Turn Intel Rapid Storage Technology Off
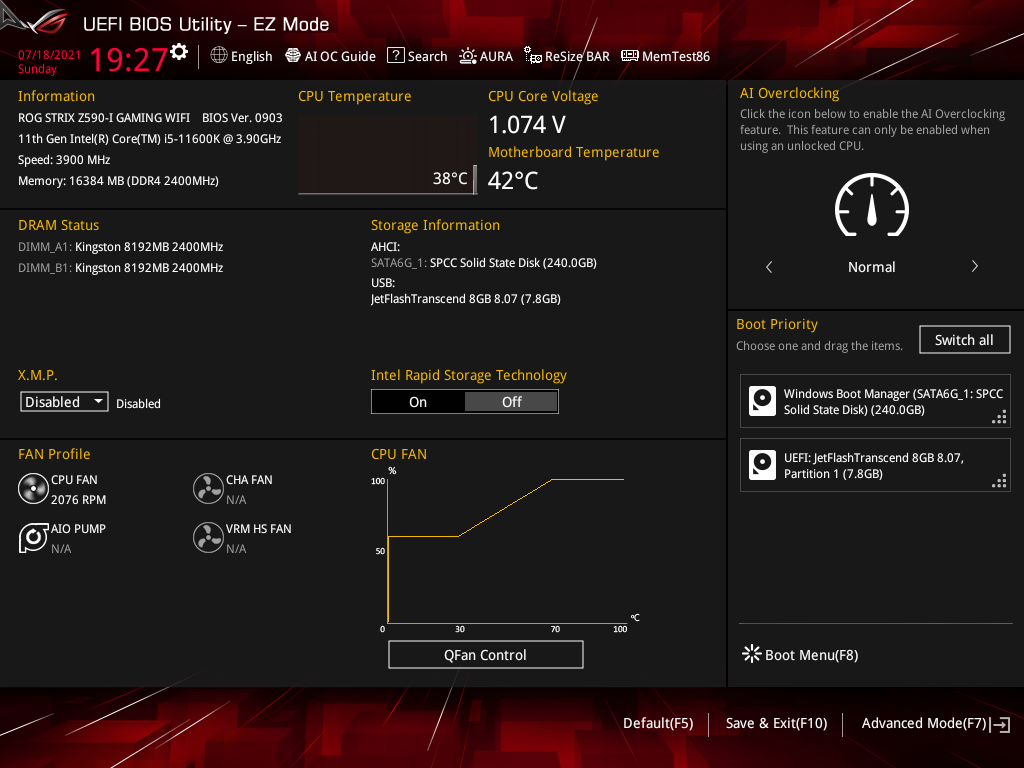This screenshot has height=768, width=1024. tap(511, 402)
